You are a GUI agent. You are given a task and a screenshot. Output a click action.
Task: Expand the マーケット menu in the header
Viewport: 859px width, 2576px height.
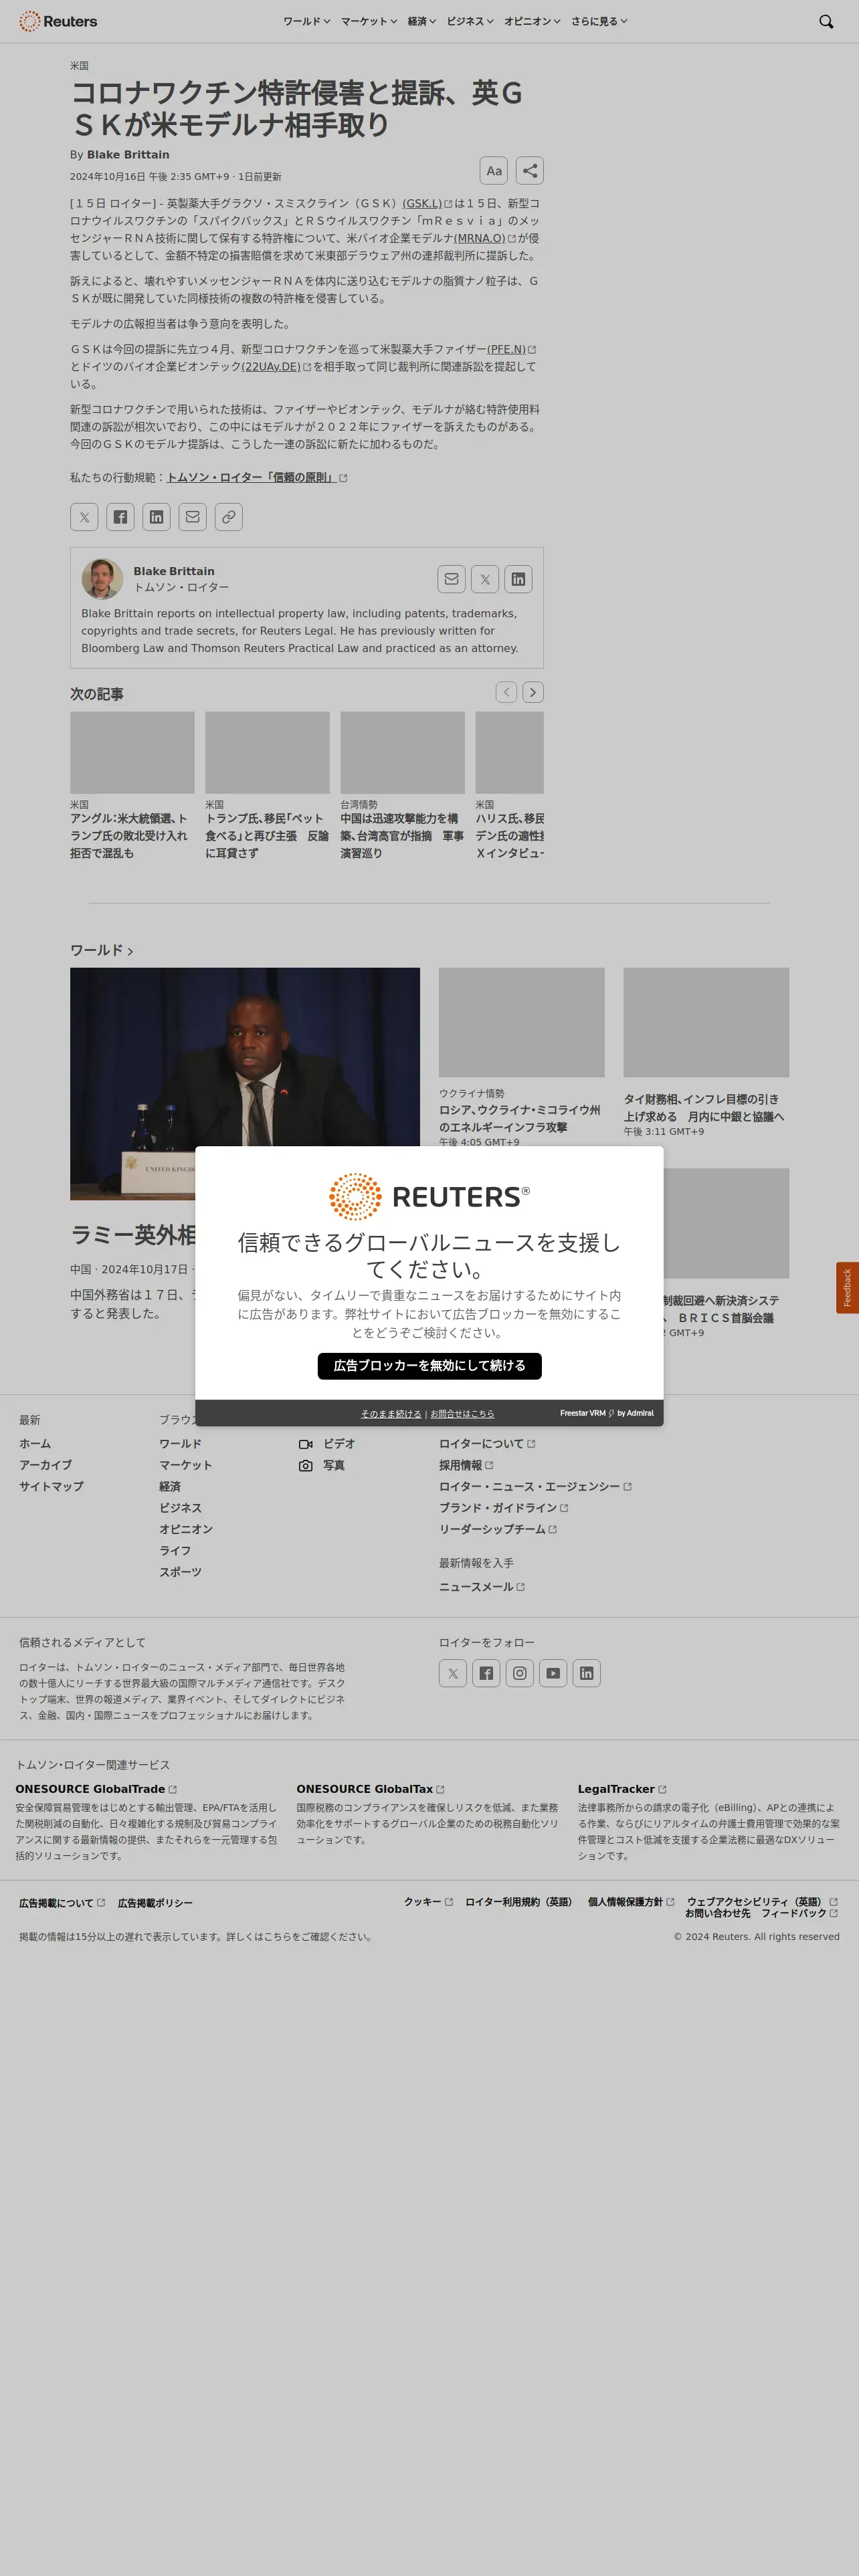[369, 21]
